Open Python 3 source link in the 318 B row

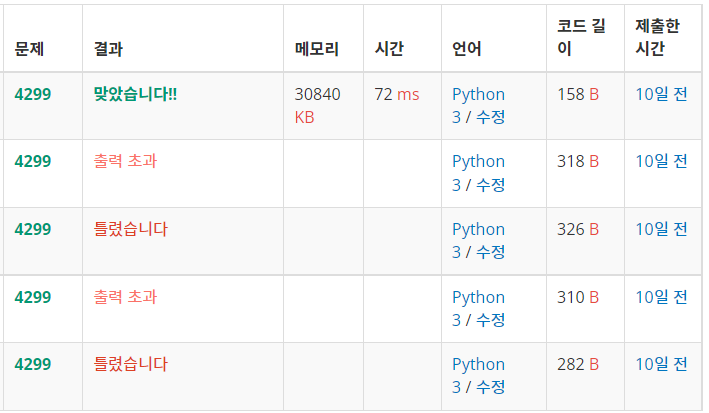point(478,172)
